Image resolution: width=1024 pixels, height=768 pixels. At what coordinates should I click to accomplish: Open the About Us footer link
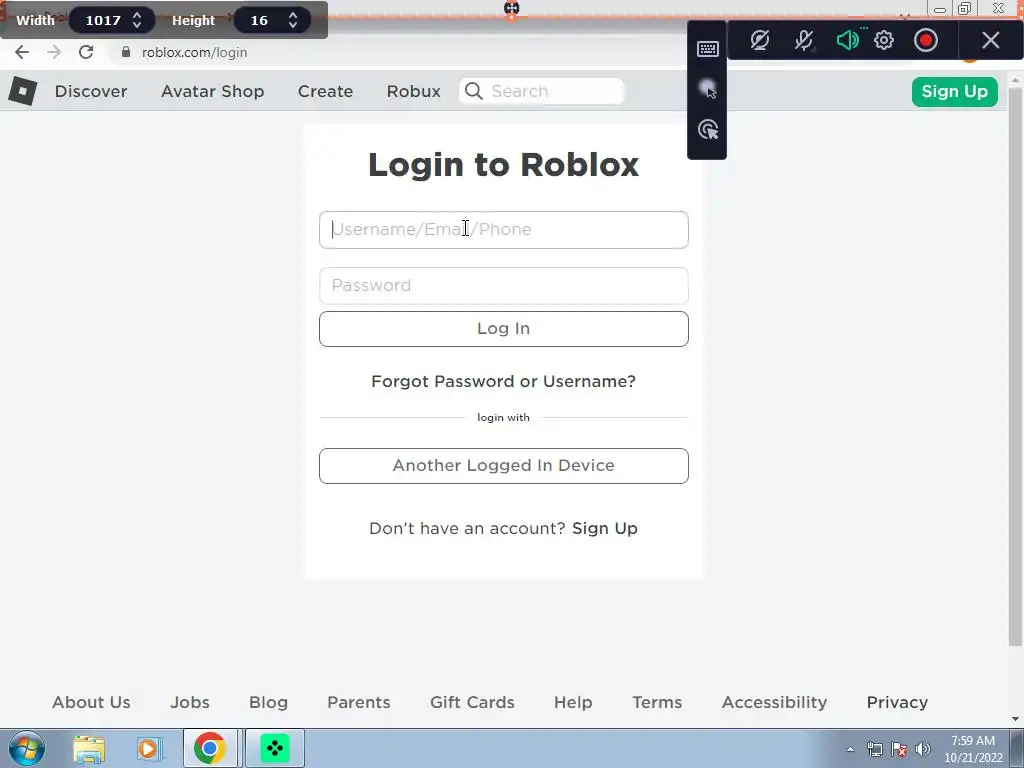click(91, 702)
